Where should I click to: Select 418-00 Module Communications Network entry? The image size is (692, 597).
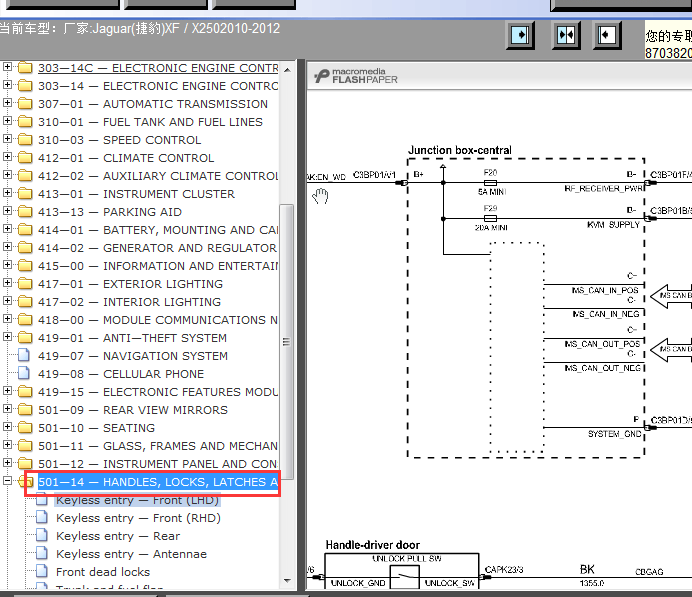pyautogui.click(x=158, y=320)
